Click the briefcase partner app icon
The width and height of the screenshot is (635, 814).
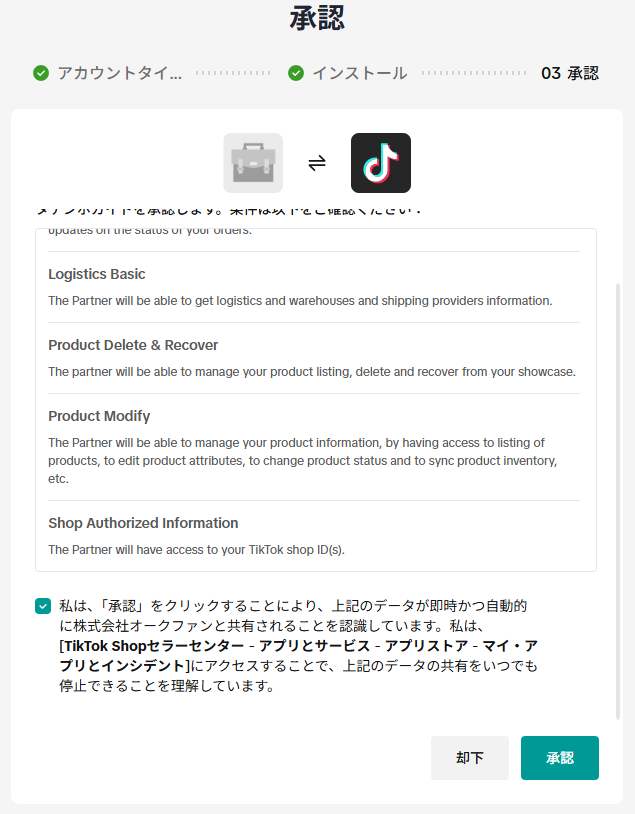click(x=253, y=163)
